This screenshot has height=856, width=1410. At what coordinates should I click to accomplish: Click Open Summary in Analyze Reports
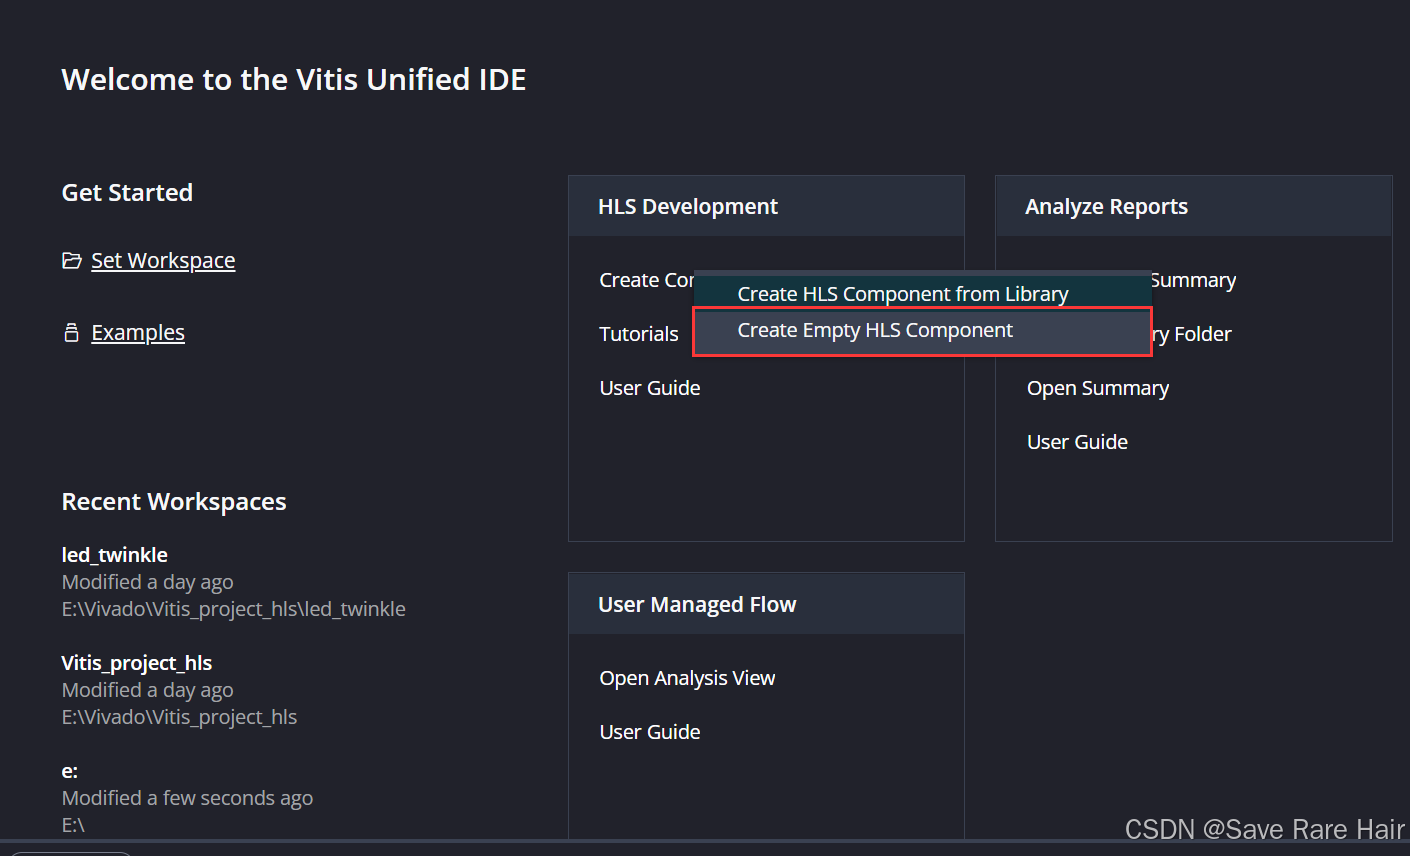point(1098,388)
